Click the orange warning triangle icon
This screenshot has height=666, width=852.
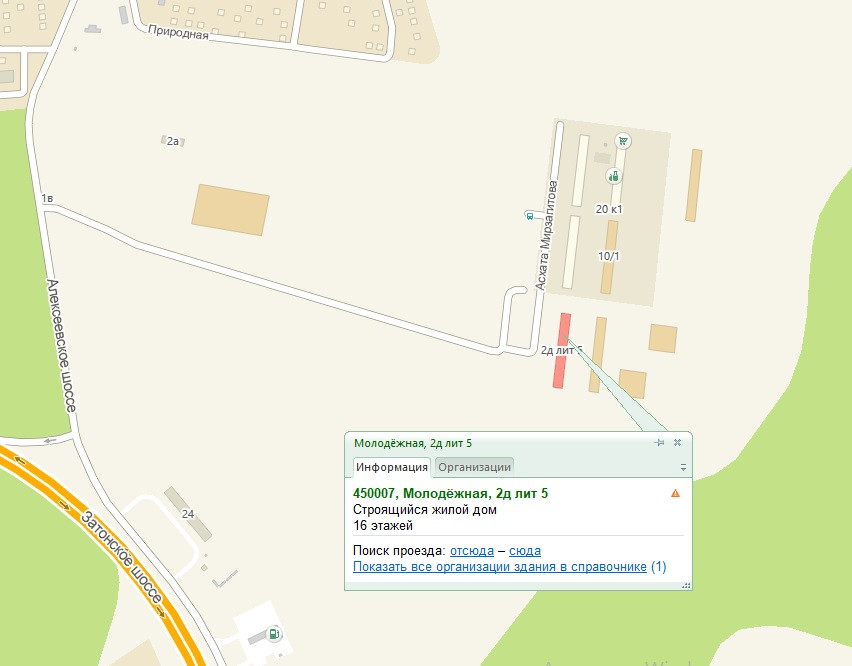(x=675, y=493)
